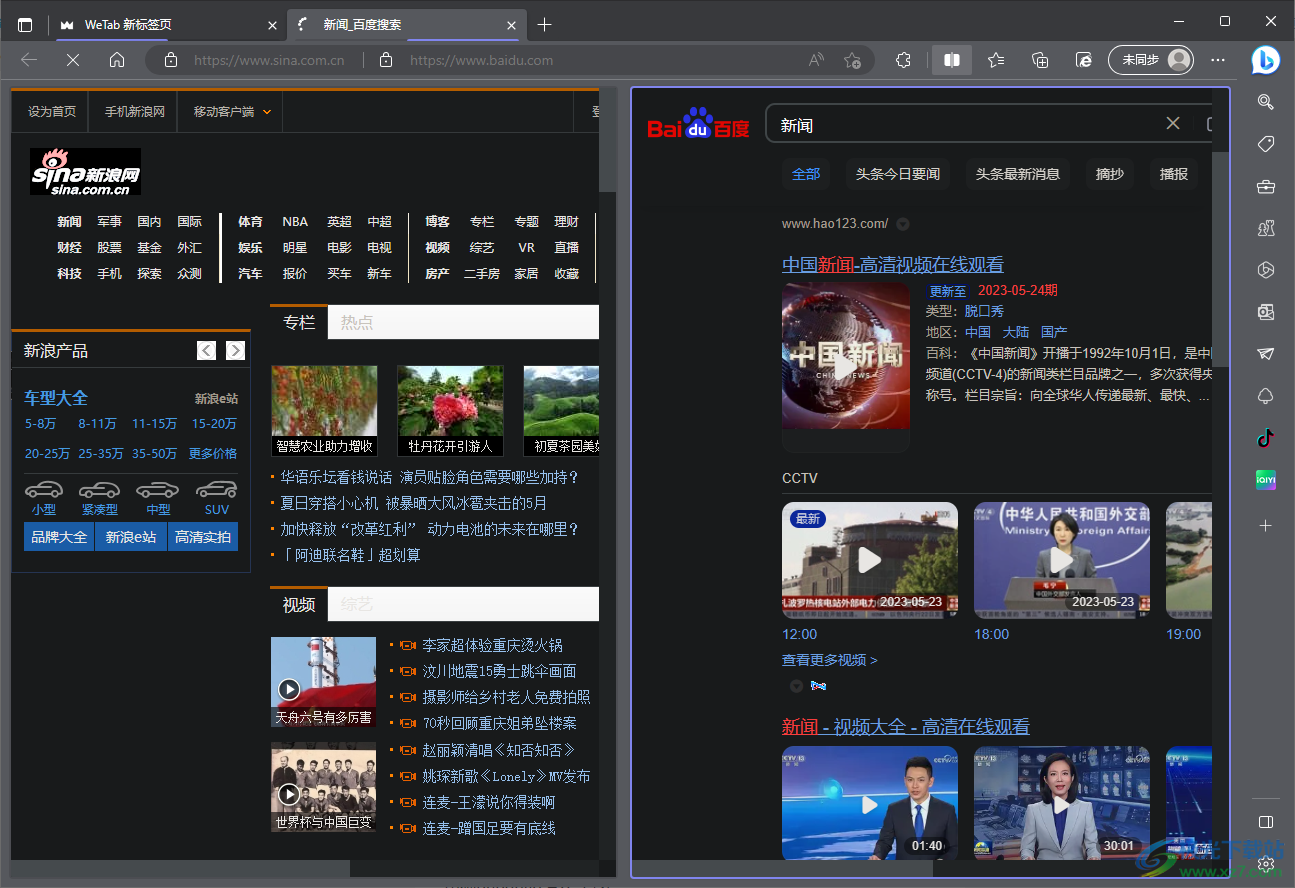
Task: Open the 牡丹花开引游人 thumbnail
Action: 450,411
